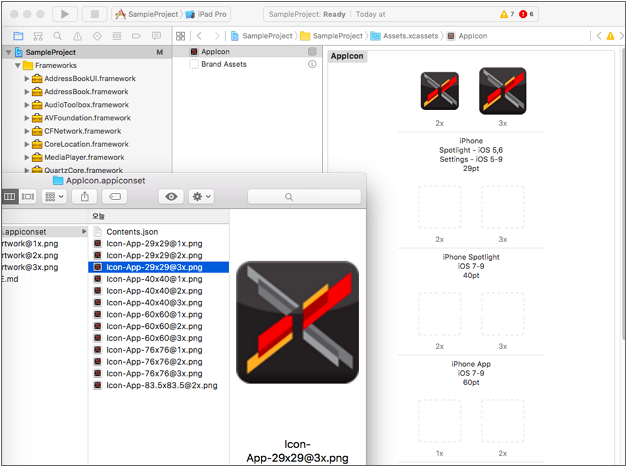Click the Finder Quick Look eye icon

tap(172, 197)
